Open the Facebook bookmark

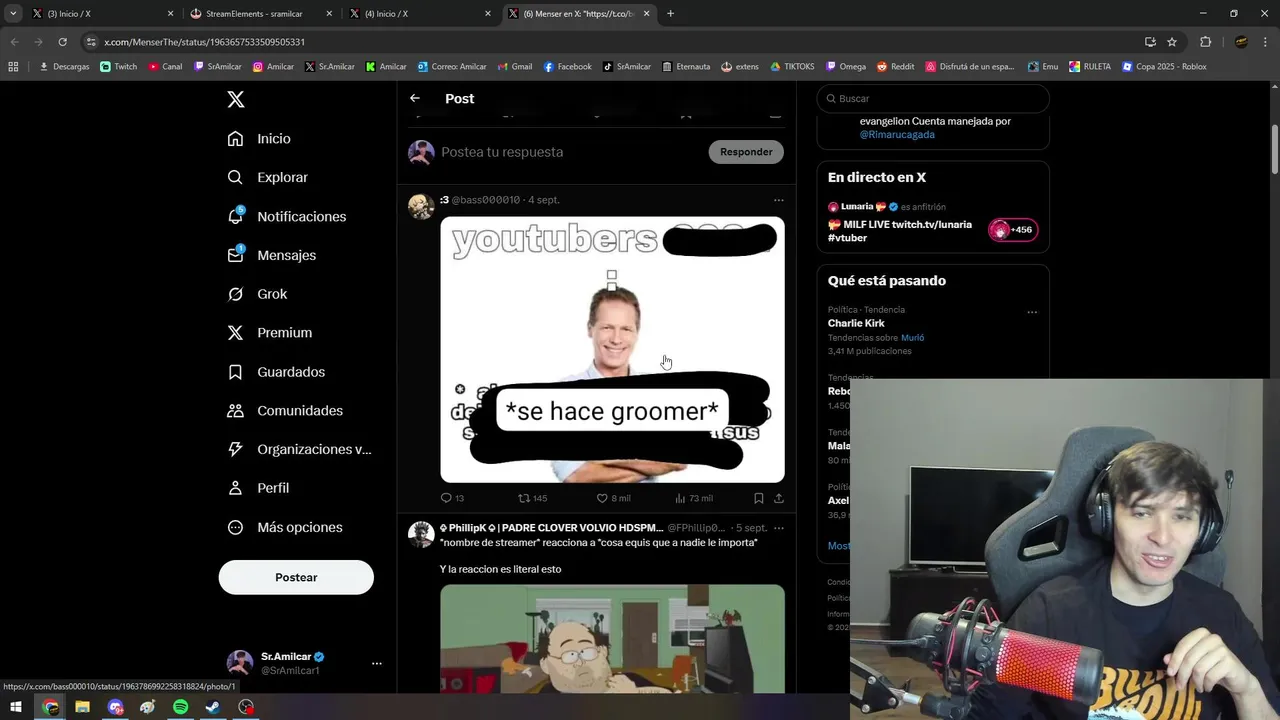click(x=567, y=67)
